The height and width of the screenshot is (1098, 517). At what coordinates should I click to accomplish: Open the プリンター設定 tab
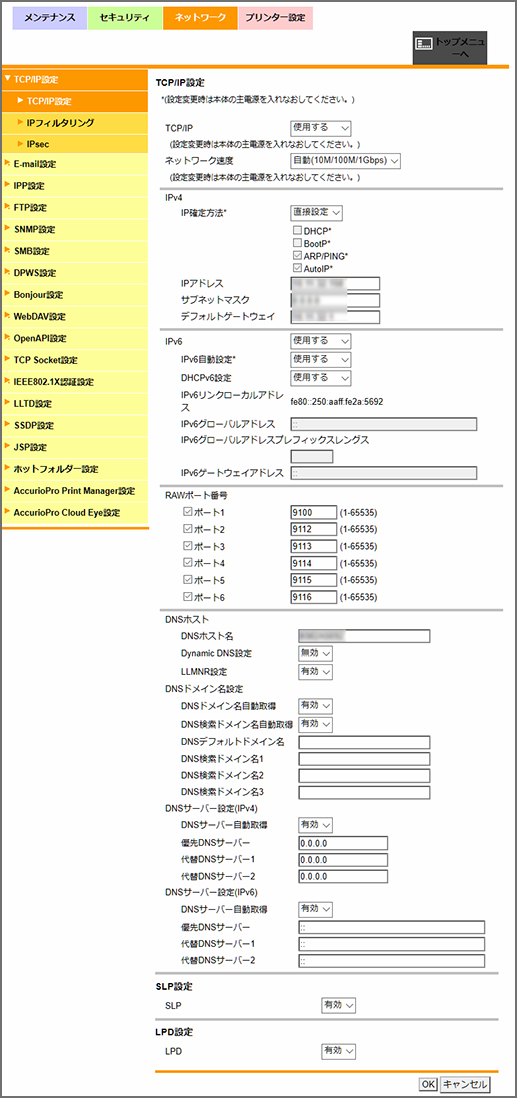point(275,18)
